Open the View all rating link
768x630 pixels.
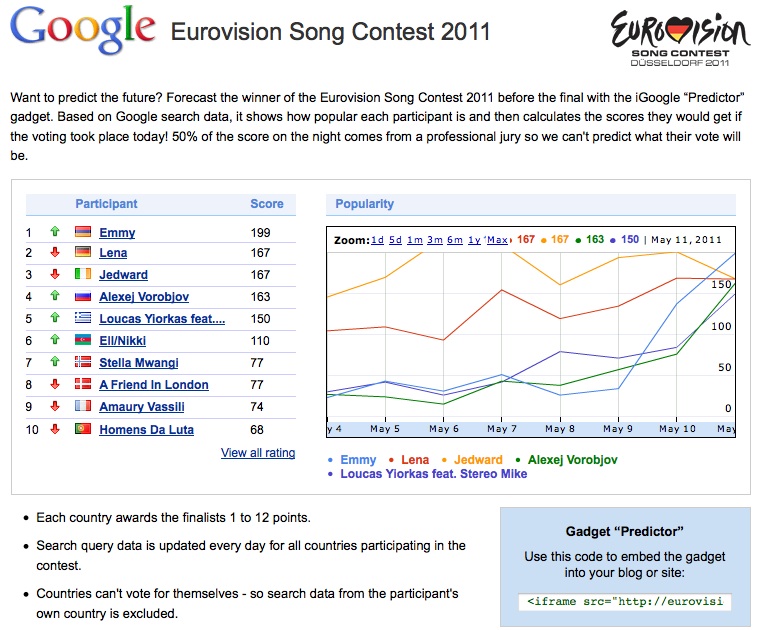tap(258, 453)
